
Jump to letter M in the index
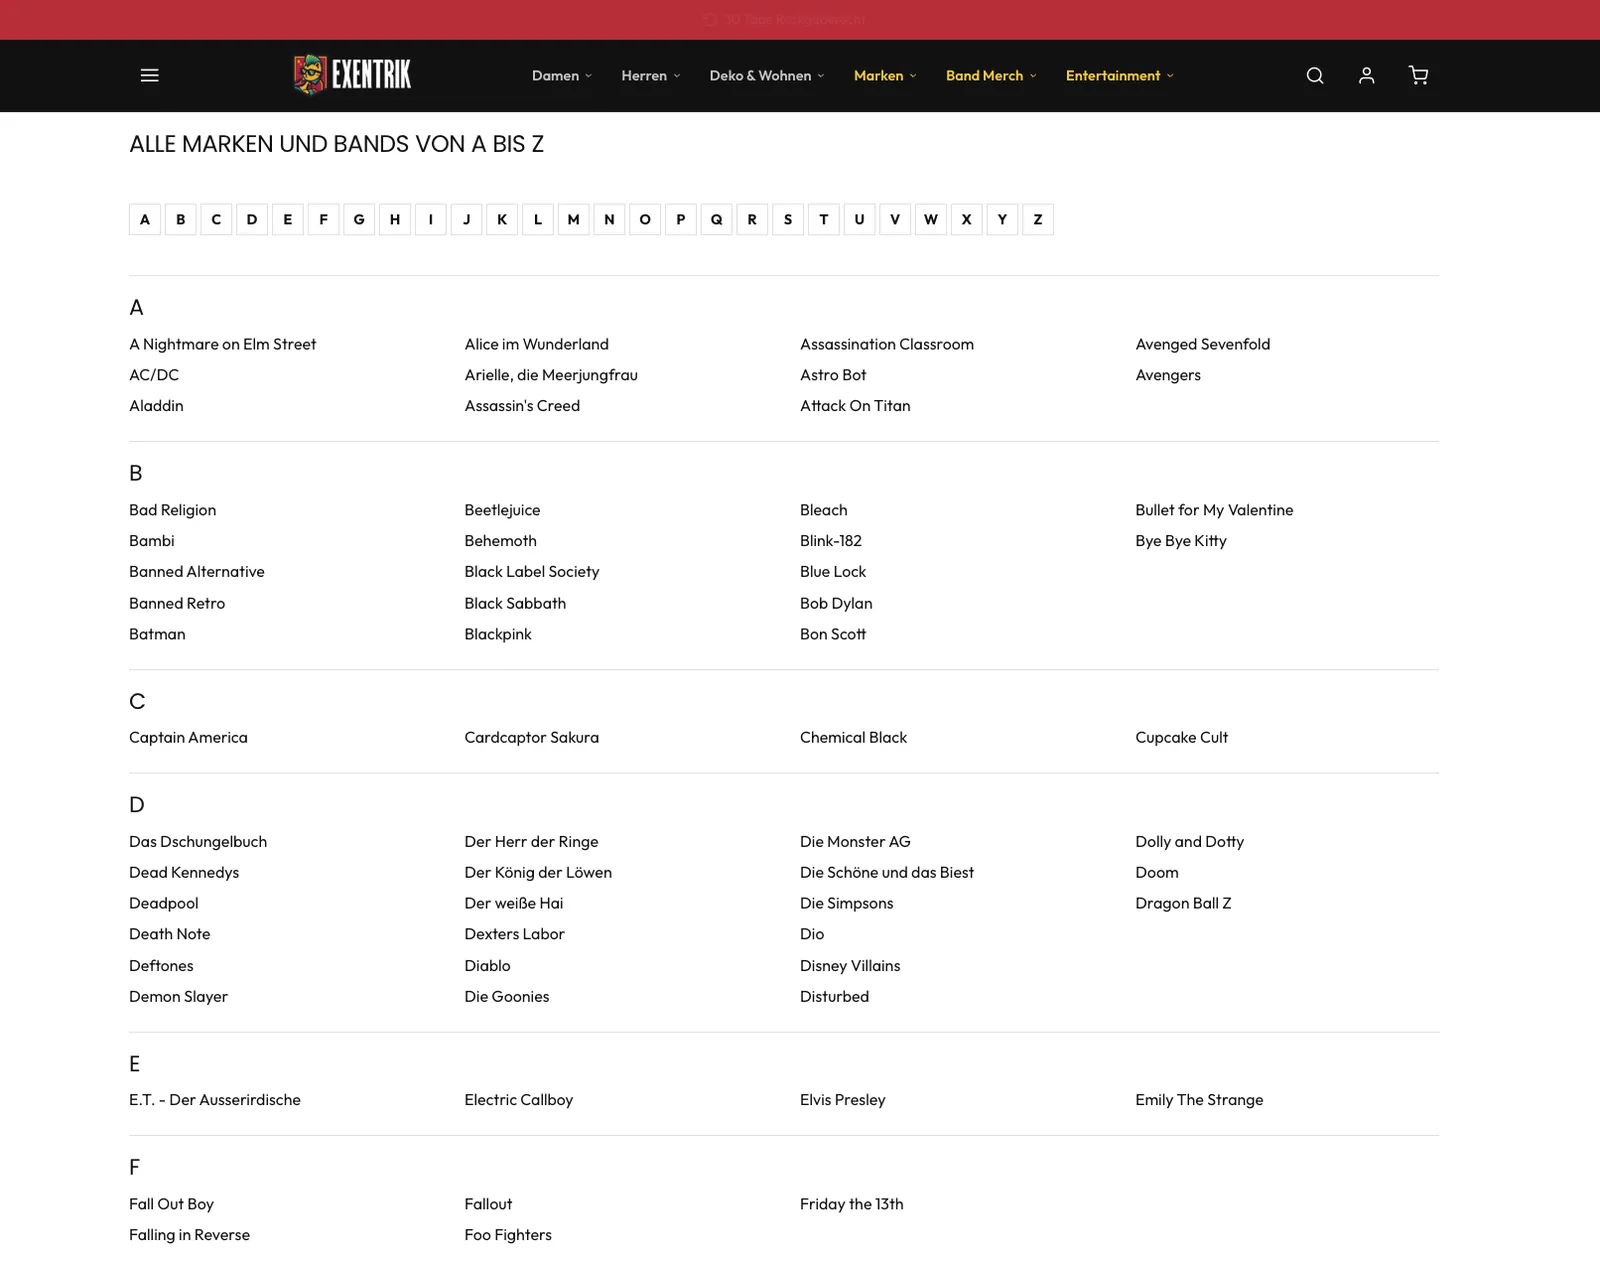click(x=573, y=219)
